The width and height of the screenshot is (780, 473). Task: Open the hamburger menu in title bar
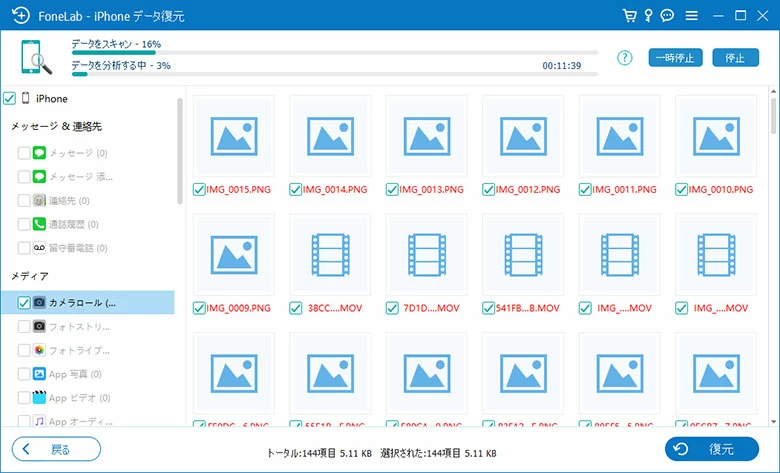[x=692, y=16]
